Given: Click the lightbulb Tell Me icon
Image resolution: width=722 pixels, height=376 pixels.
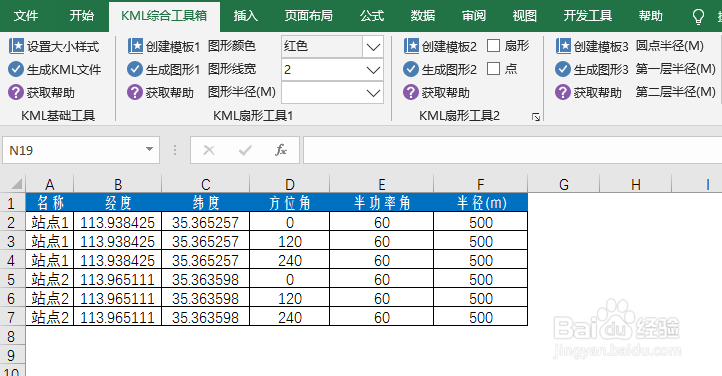Looking at the screenshot, I should click(x=699, y=17).
